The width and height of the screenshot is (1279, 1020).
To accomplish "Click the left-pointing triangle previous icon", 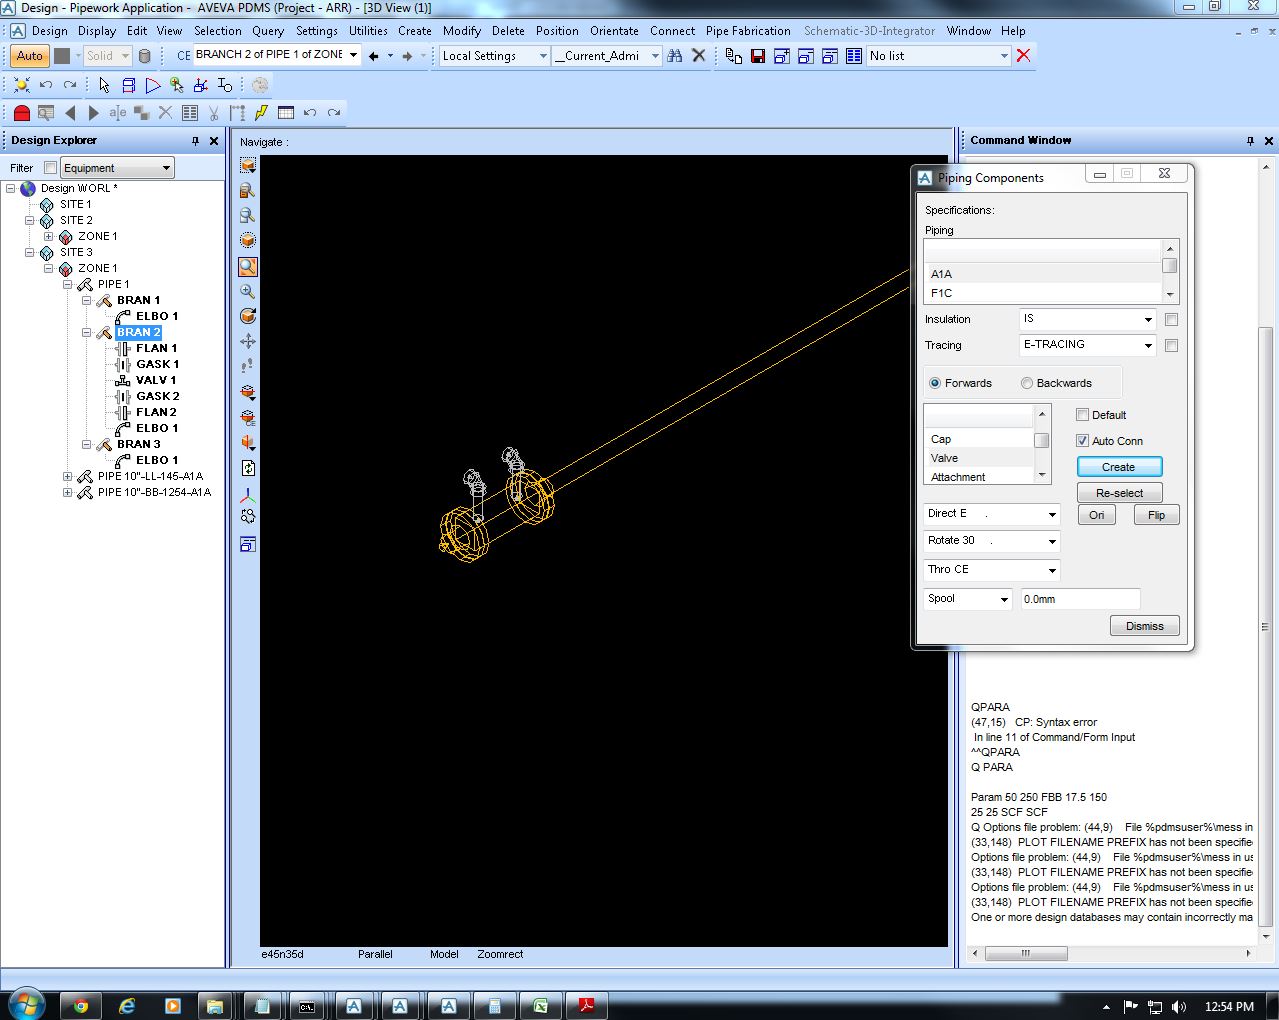I will [x=70, y=113].
